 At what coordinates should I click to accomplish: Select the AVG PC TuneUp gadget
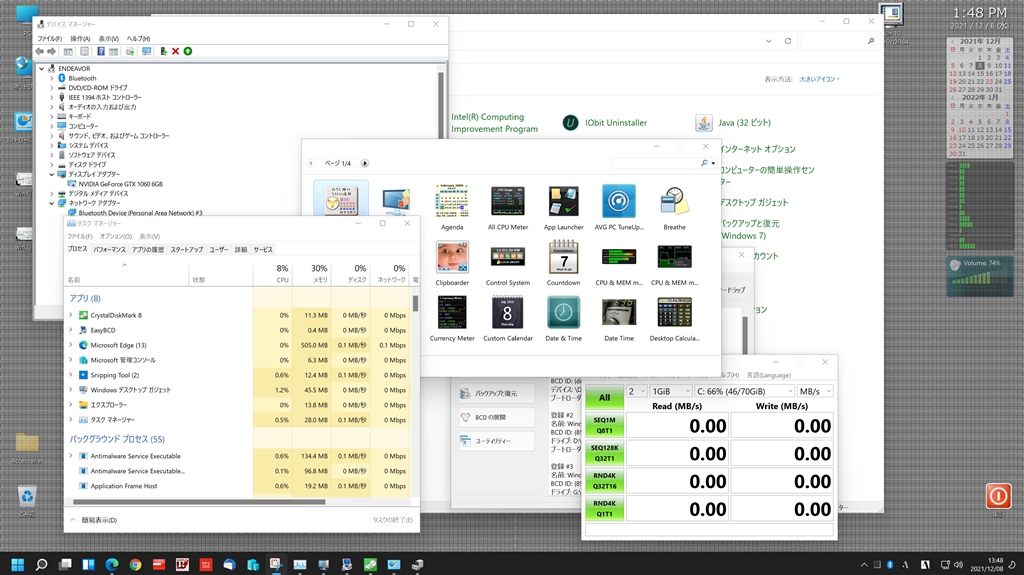(618, 201)
